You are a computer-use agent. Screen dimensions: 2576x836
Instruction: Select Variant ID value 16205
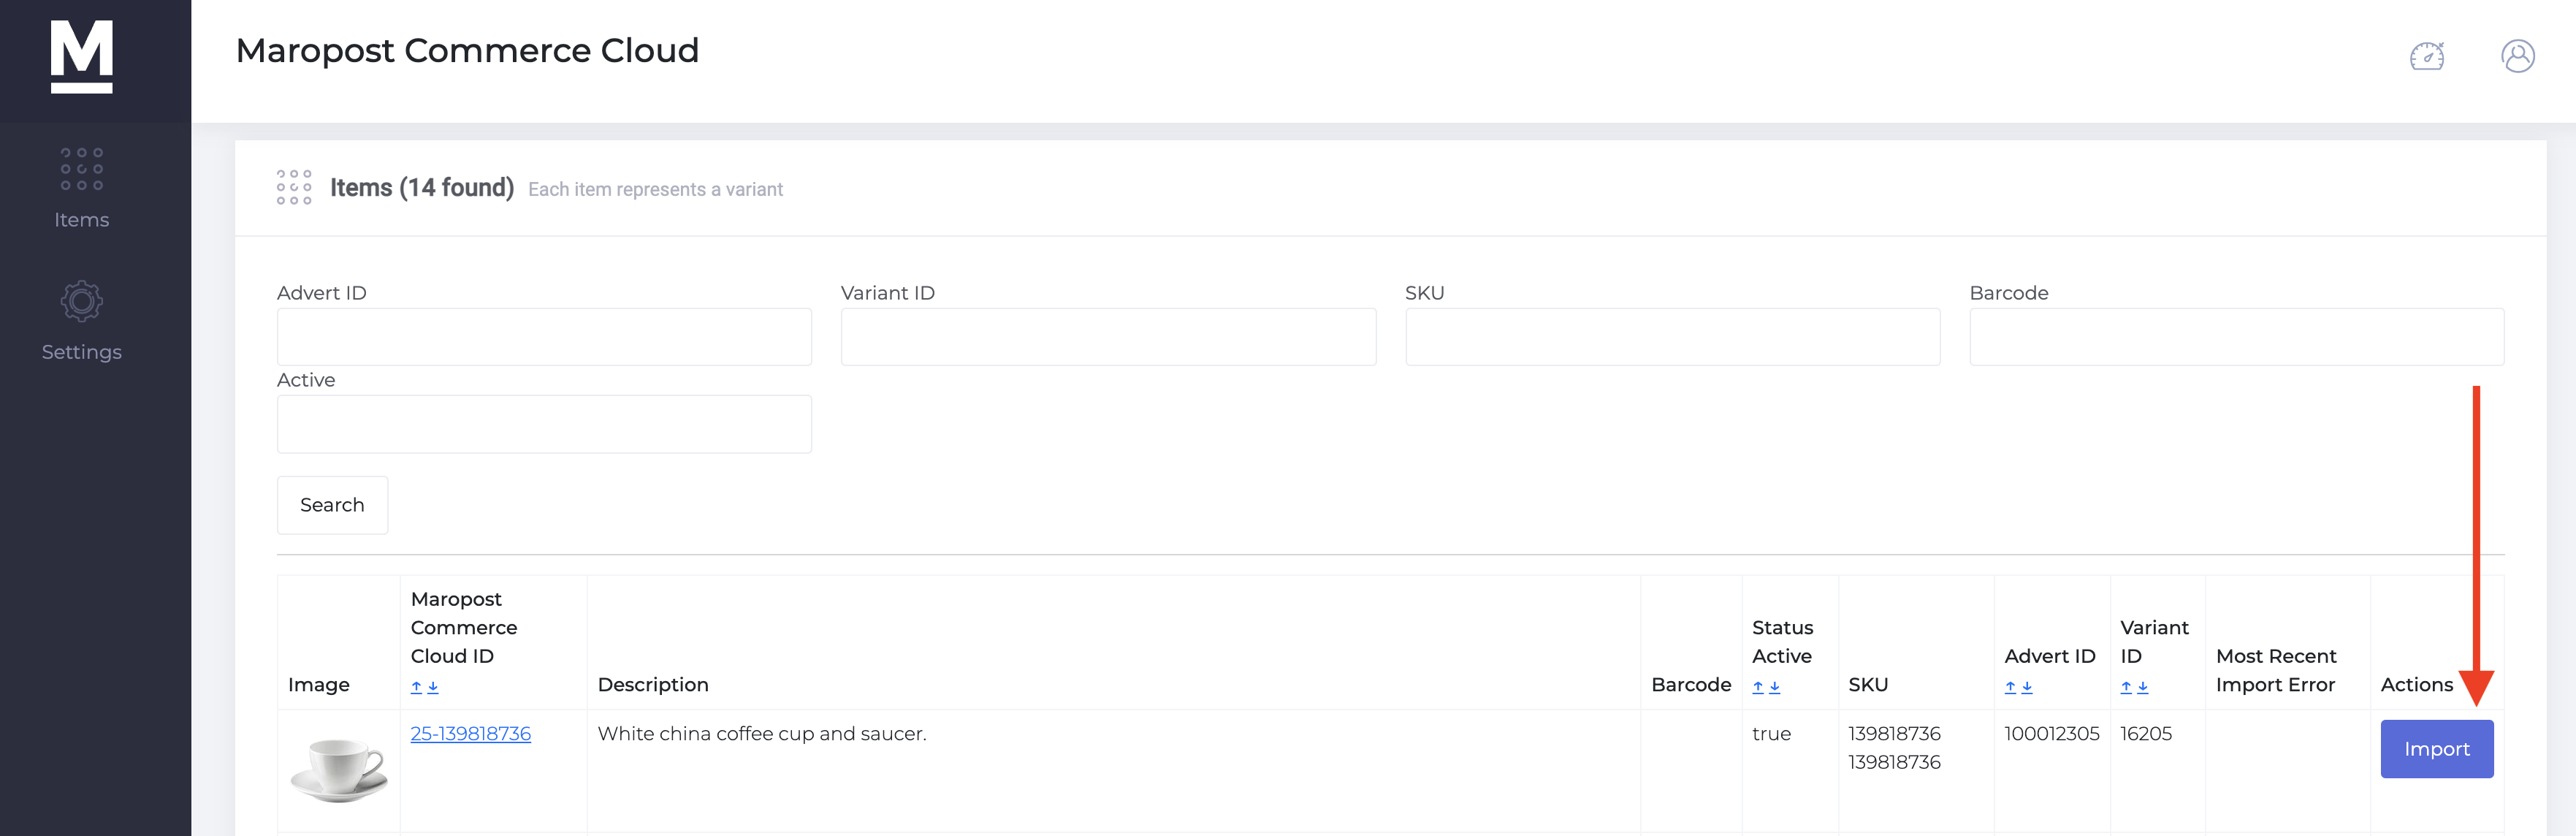(2146, 733)
